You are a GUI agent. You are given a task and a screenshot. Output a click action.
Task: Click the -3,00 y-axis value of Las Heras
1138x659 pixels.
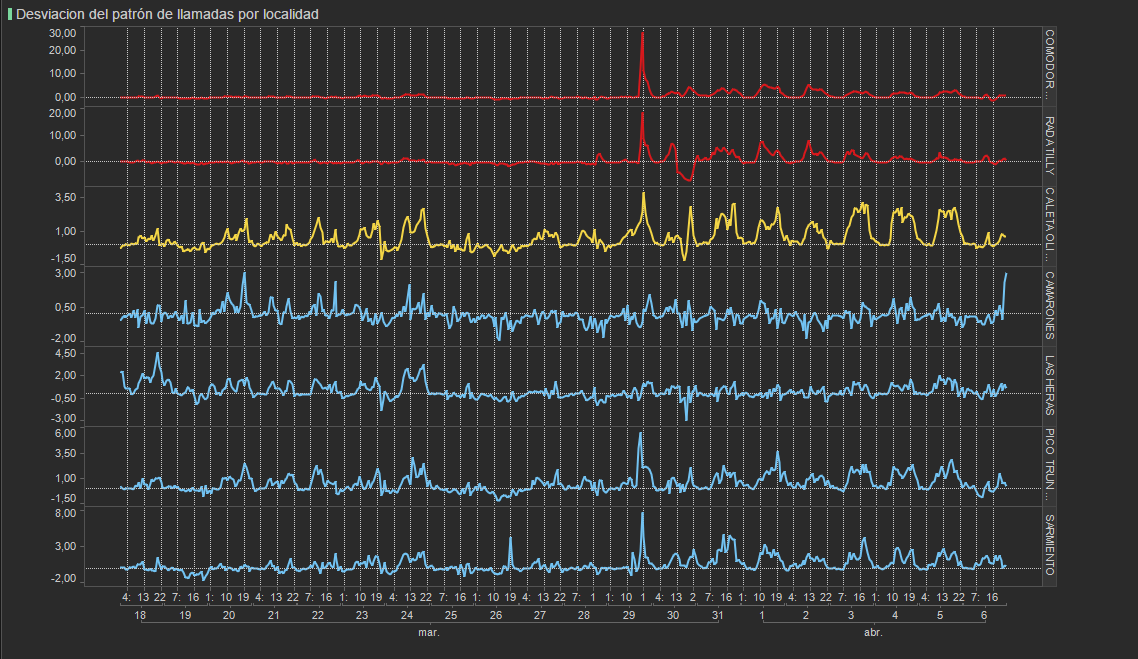64,419
